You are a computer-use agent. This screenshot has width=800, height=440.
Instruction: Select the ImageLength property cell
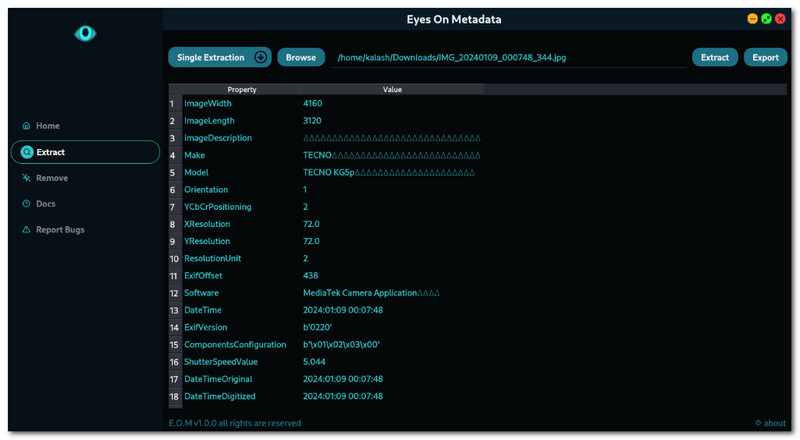pyautogui.click(x=241, y=121)
